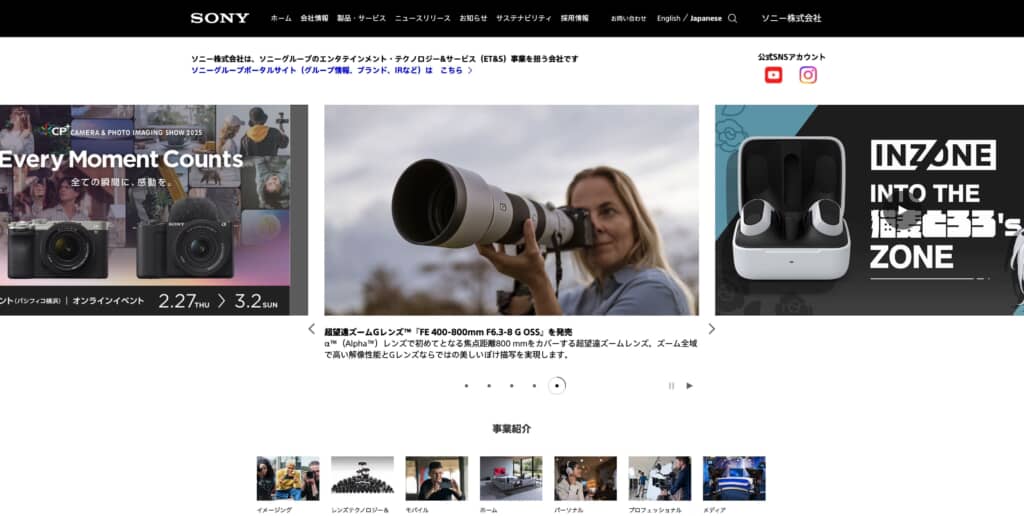Switch language to English
This screenshot has height=516, width=1024.
click(x=668, y=18)
